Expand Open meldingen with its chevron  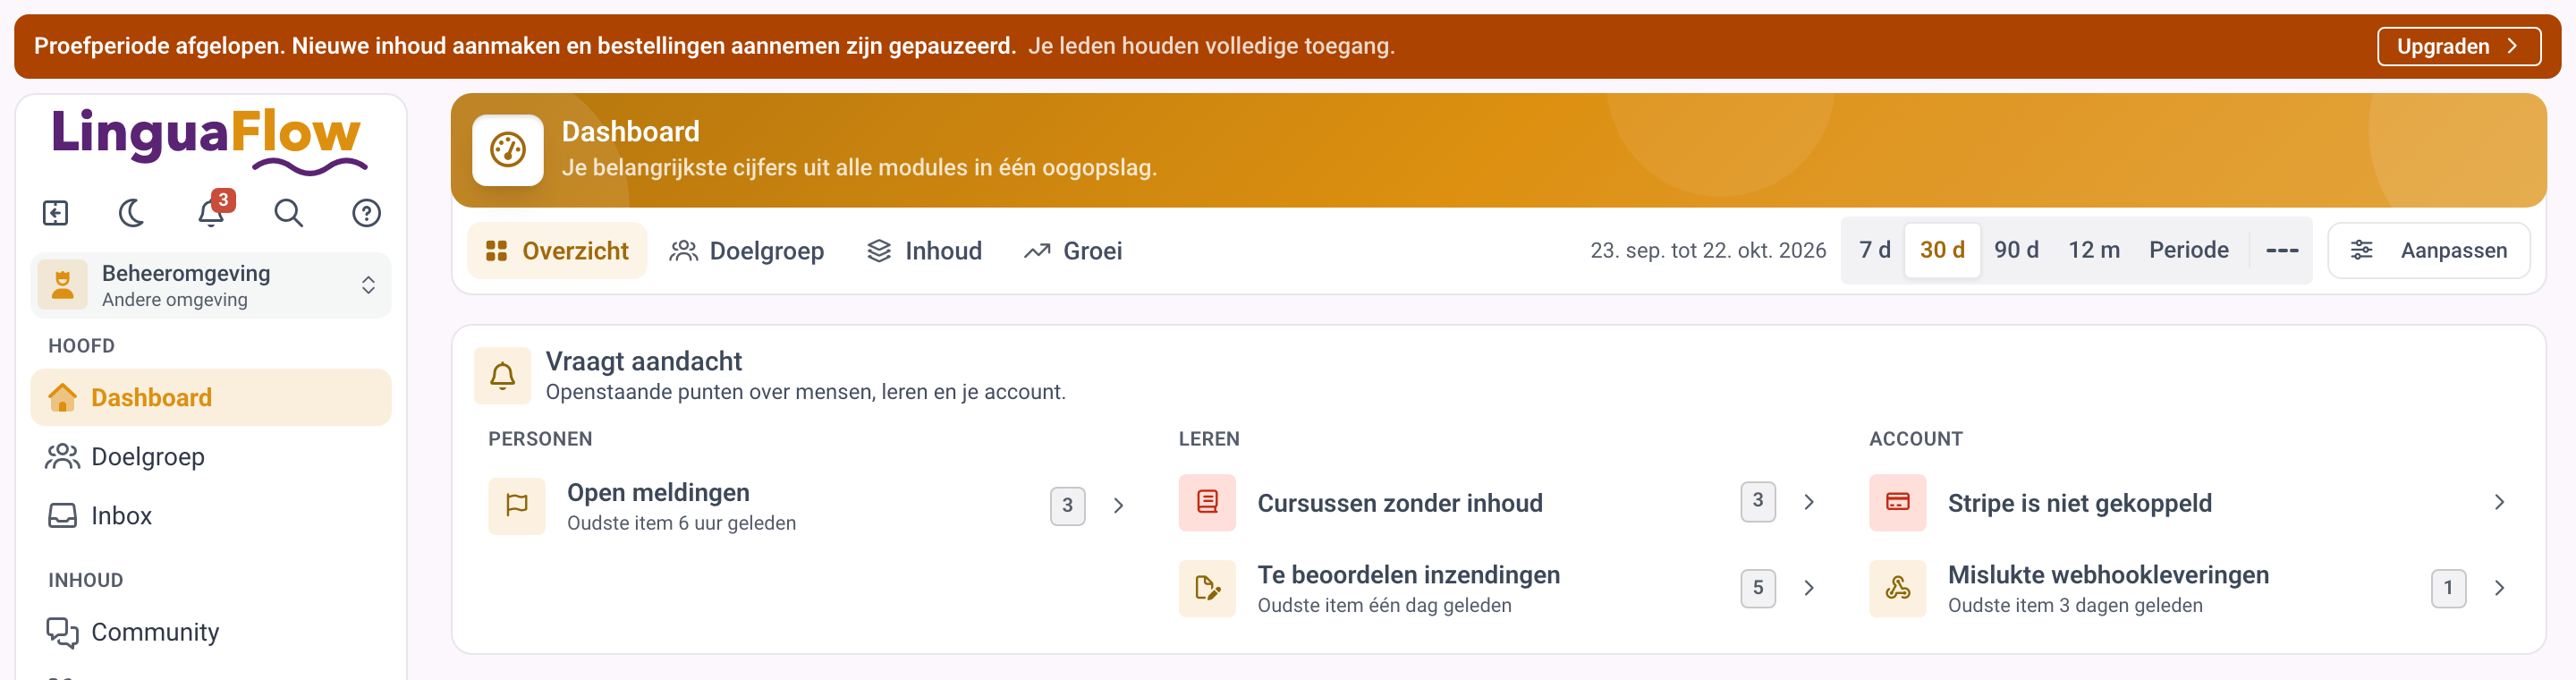click(1118, 506)
